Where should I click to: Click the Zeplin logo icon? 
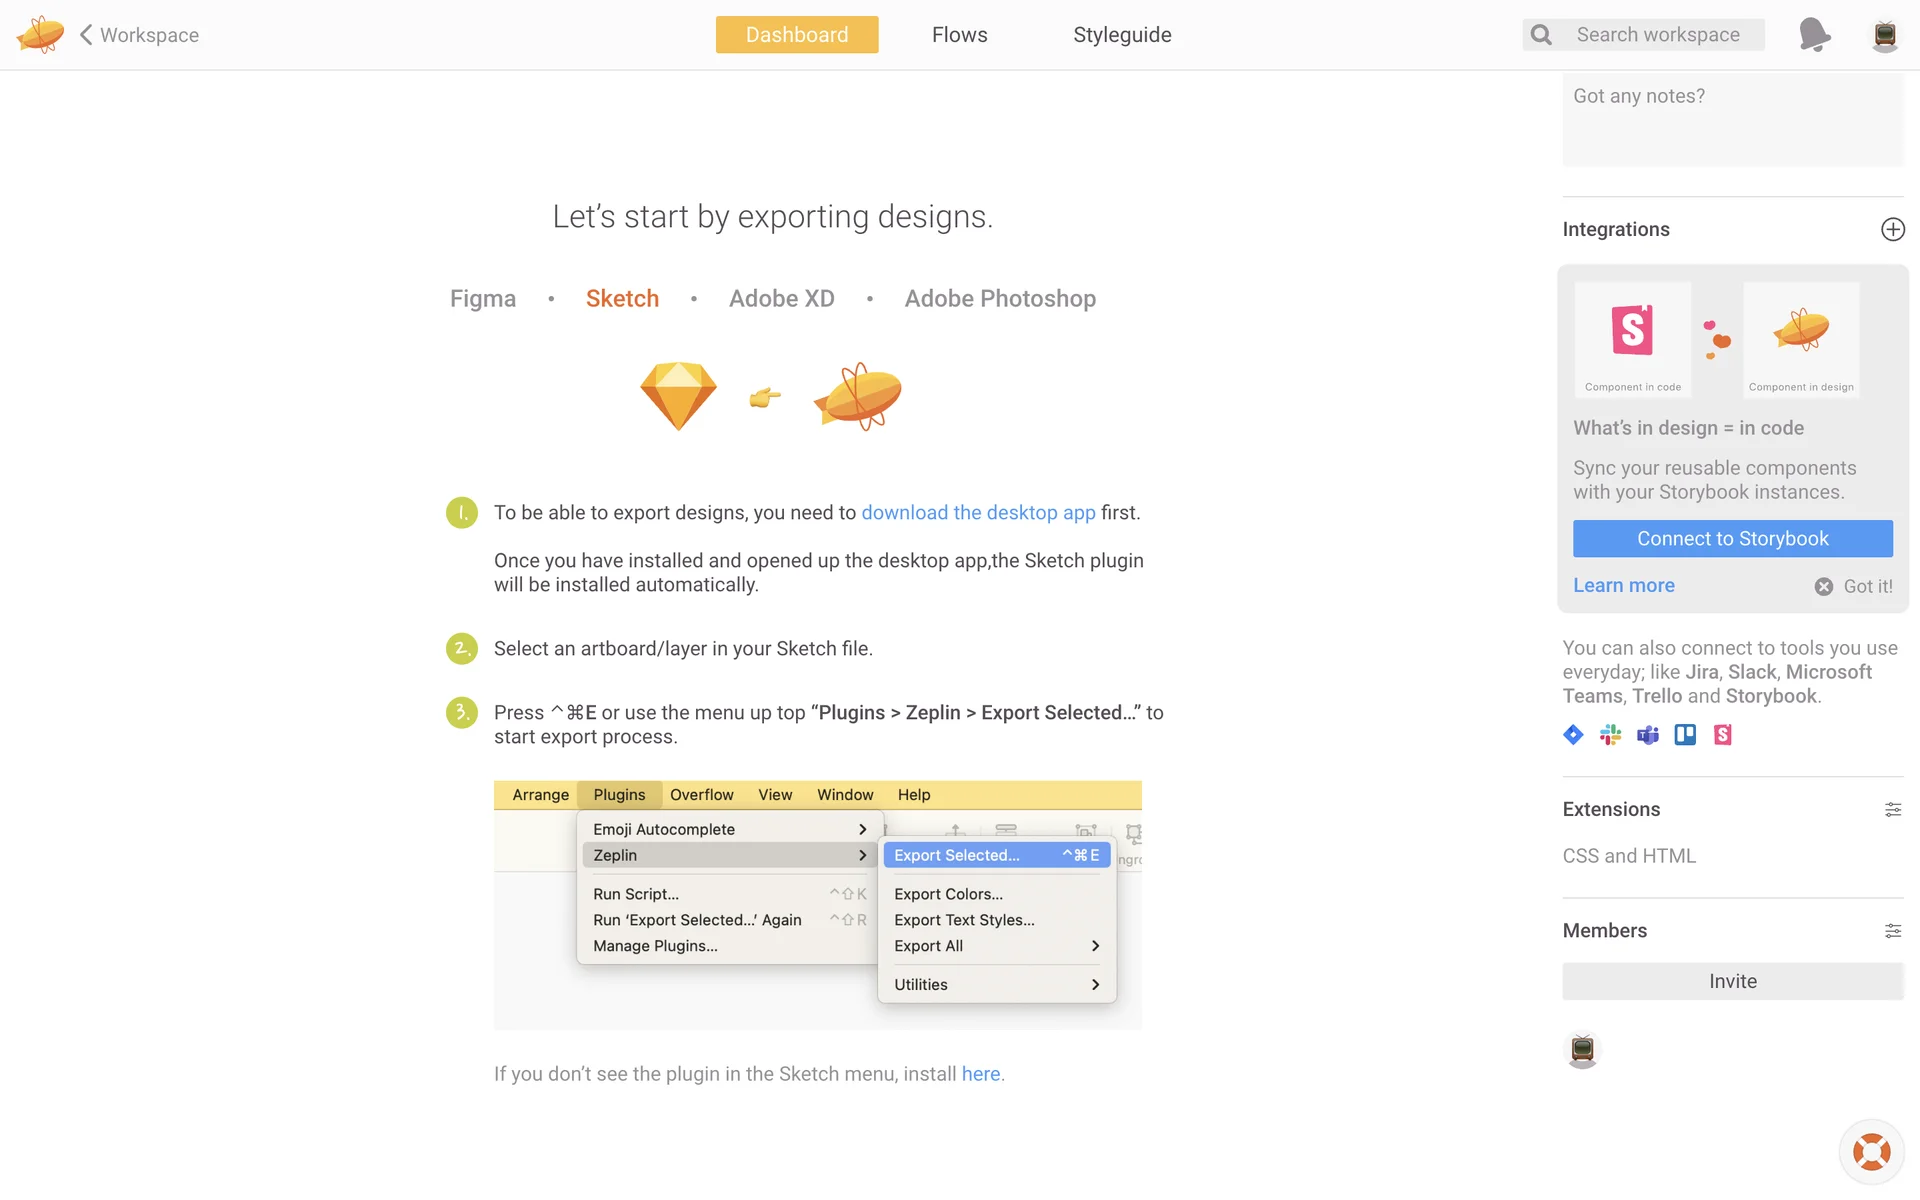click(40, 34)
